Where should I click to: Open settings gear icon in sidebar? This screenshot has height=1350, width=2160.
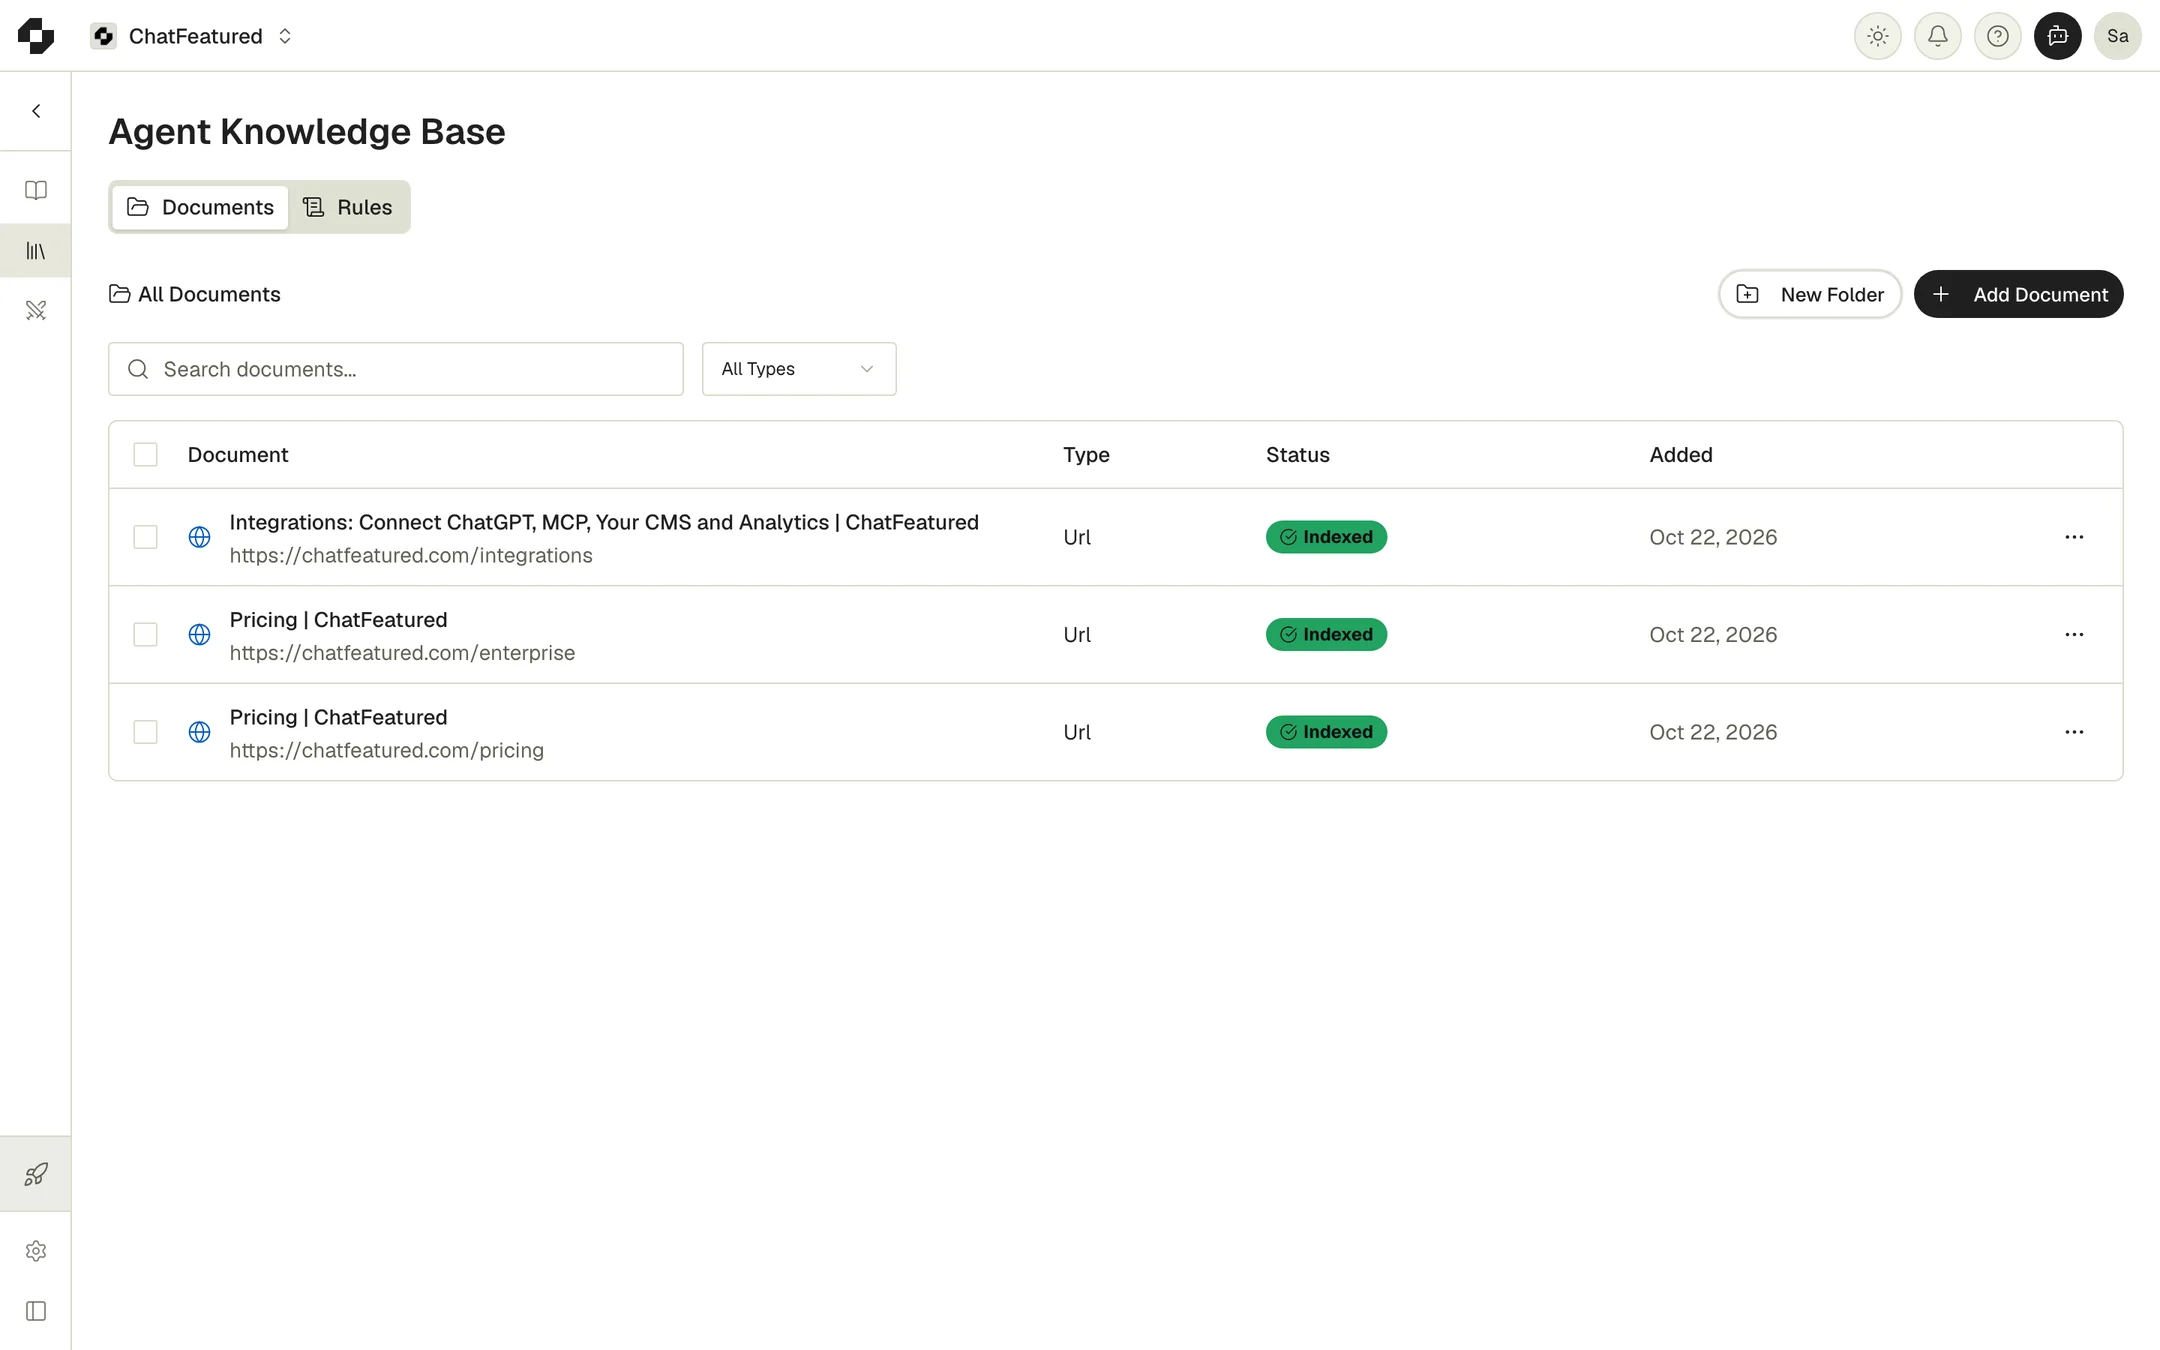coord(36,1251)
